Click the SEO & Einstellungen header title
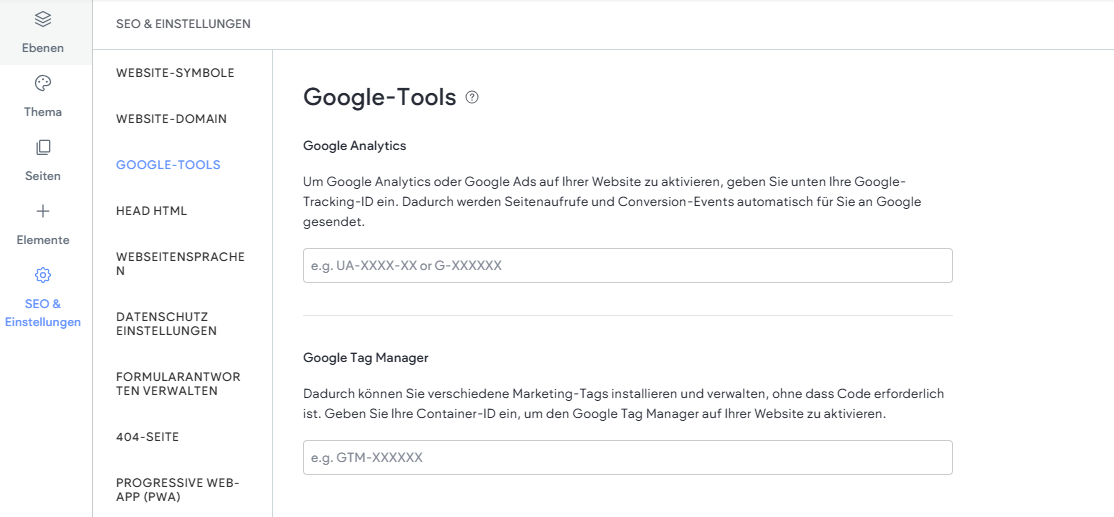1114x517 pixels. click(183, 24)
